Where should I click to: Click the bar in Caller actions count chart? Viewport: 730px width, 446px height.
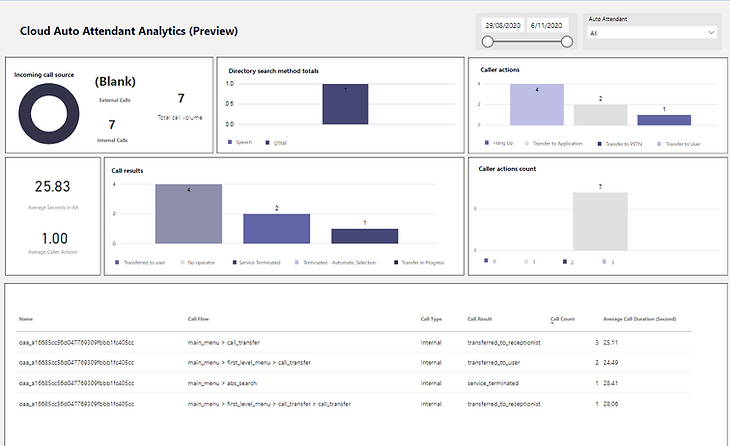click(599, 220)
